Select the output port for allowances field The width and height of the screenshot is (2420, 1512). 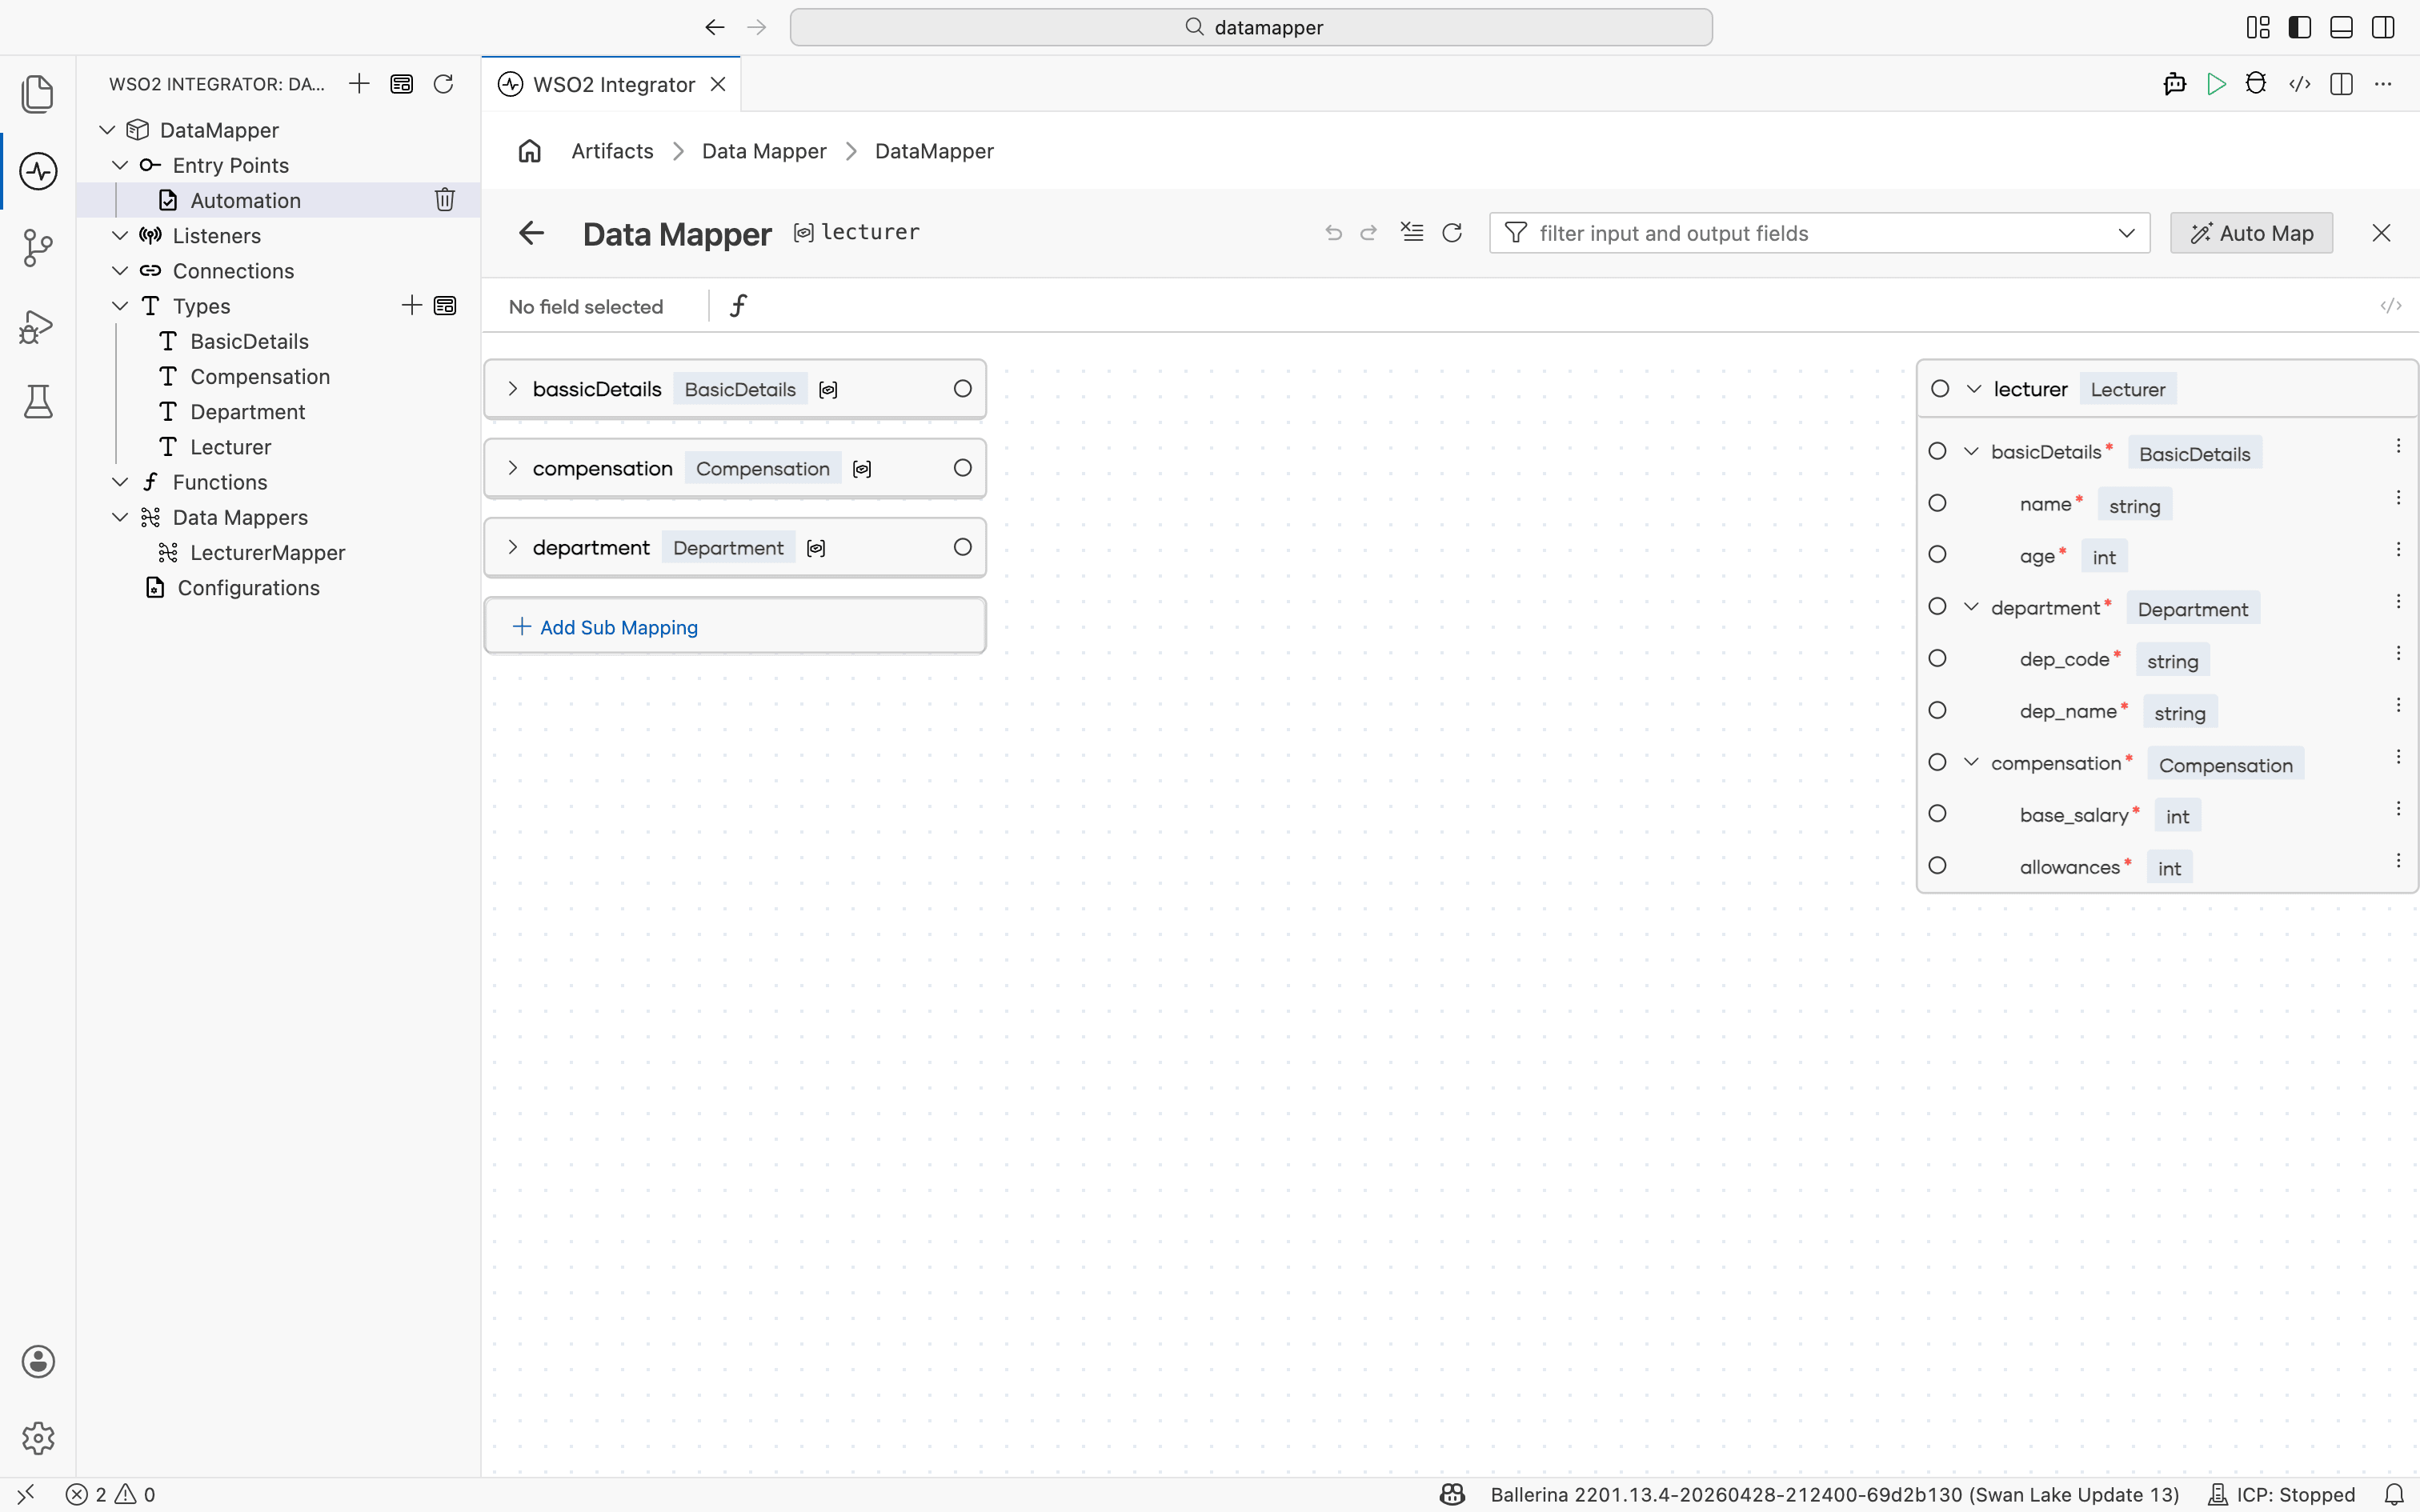coord(1937,866)
